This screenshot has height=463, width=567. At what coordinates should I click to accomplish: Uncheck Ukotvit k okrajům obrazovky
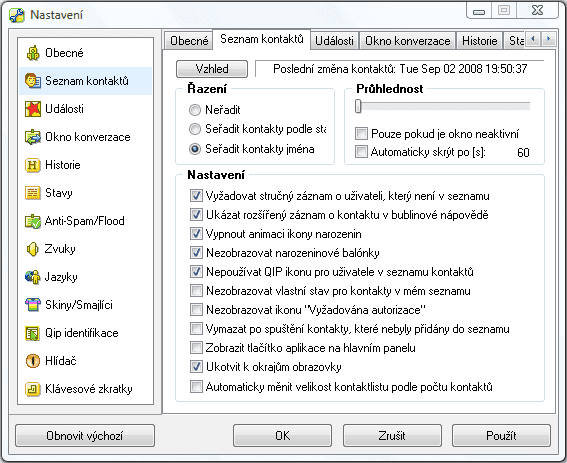click(196, 367)
